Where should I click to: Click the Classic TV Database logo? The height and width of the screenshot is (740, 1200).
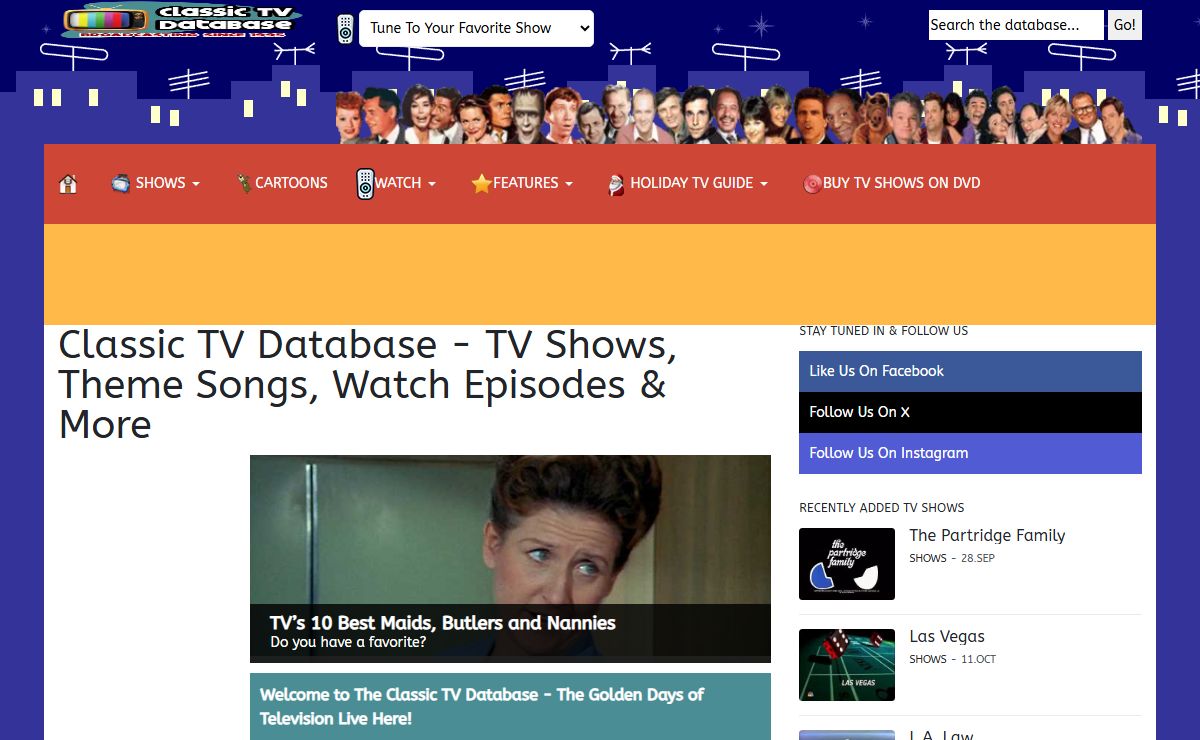click(181, 21)
